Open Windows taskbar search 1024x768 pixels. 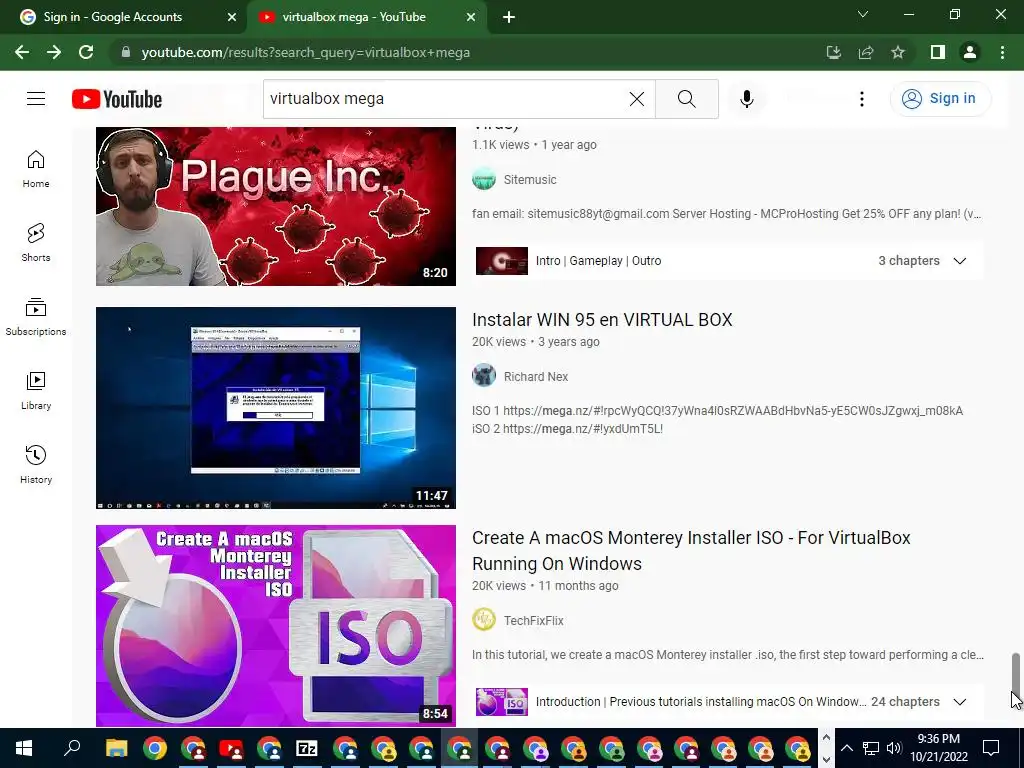coord(72,748)
